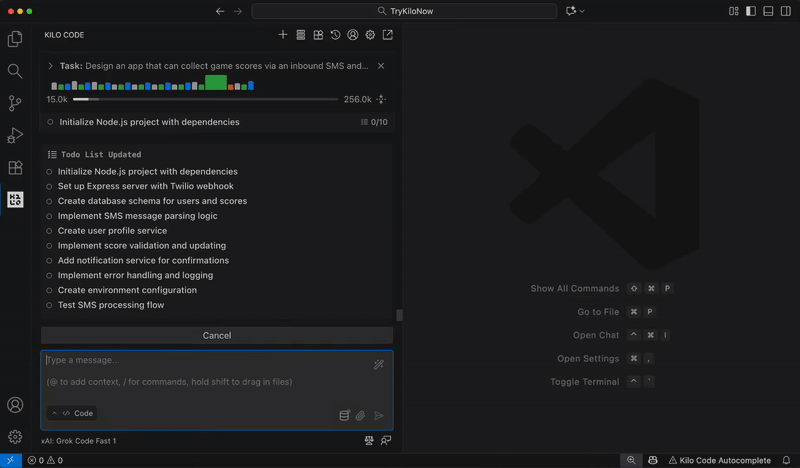Toggle 'Implement score validation and updating' todo
The height and width of the screenshot is (468, 800).
pos(49,245)
